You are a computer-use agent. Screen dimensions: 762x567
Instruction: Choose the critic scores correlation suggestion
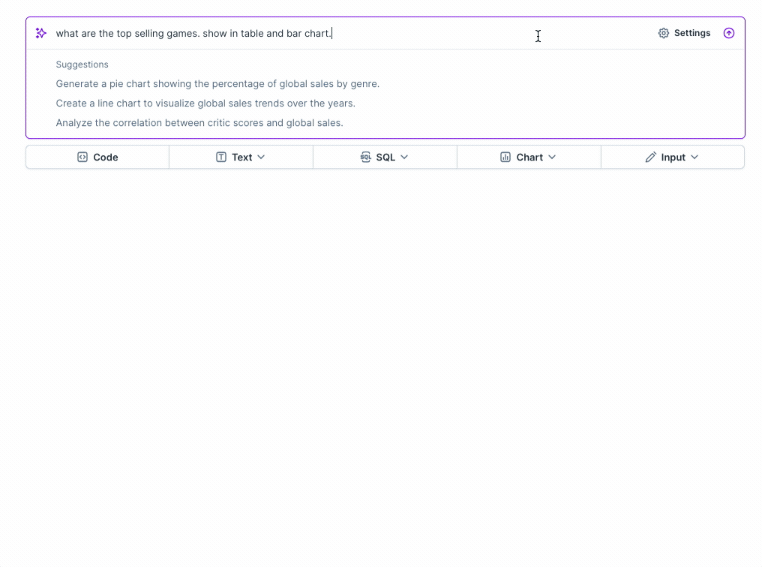tap(199, 122)
